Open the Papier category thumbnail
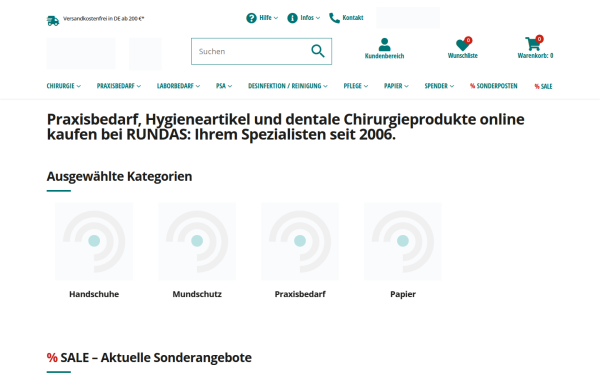This screenshot has width=600, height=375. (403, 241)
